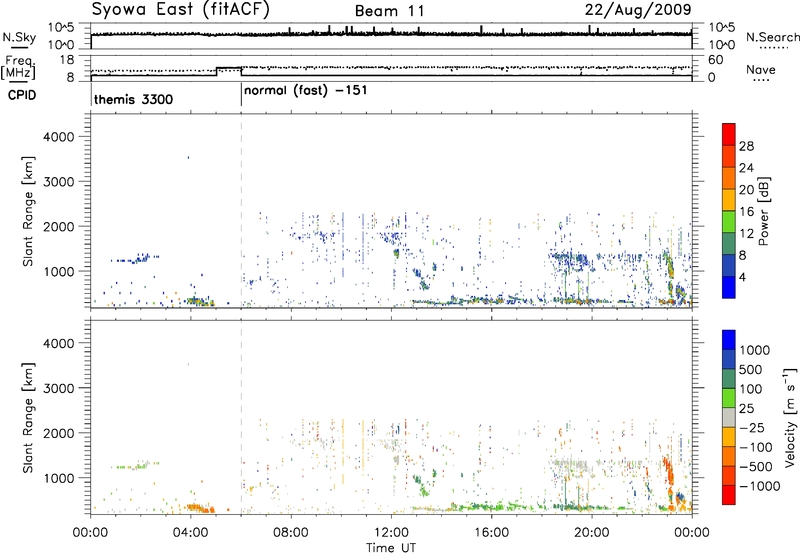
Task: Click the 'Slant Range [km]' label of velocity panel
Action: pyautogui.click(x=28, y=418)
